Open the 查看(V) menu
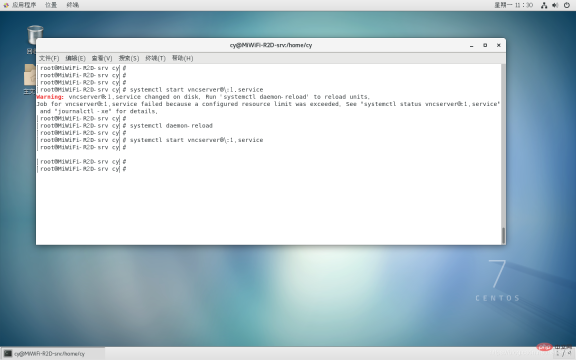This screenshot has width=576, height=360. click(102, 58)
